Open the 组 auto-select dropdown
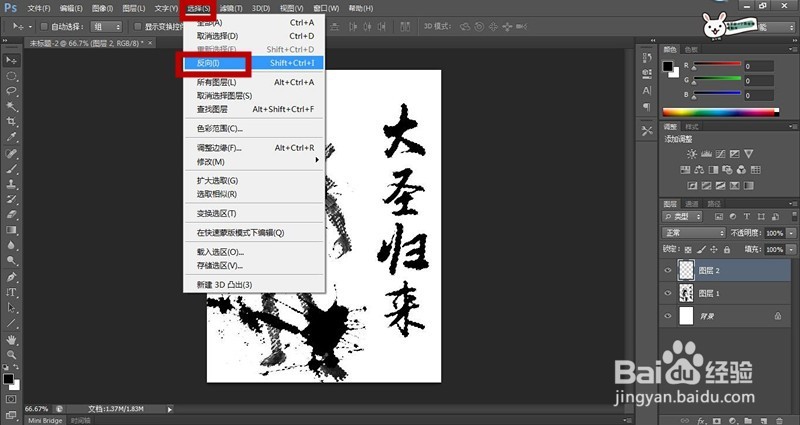This screenshot has width=800, height=425. (106, 27)
